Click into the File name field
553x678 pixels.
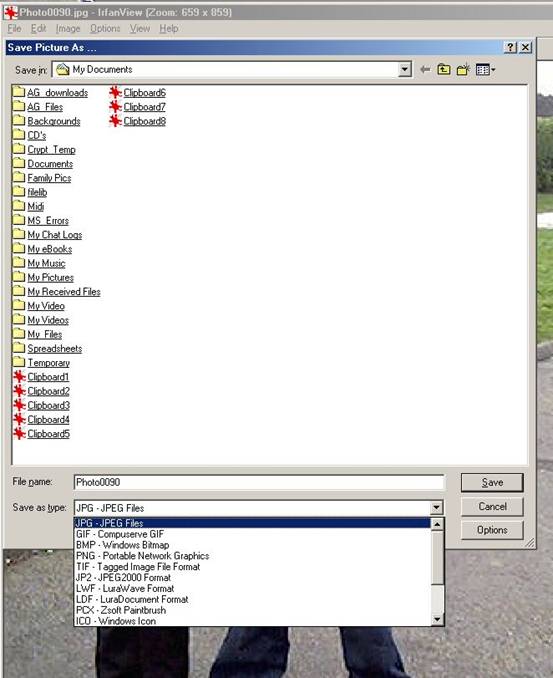pyautogui.click(x=259, y=482)
